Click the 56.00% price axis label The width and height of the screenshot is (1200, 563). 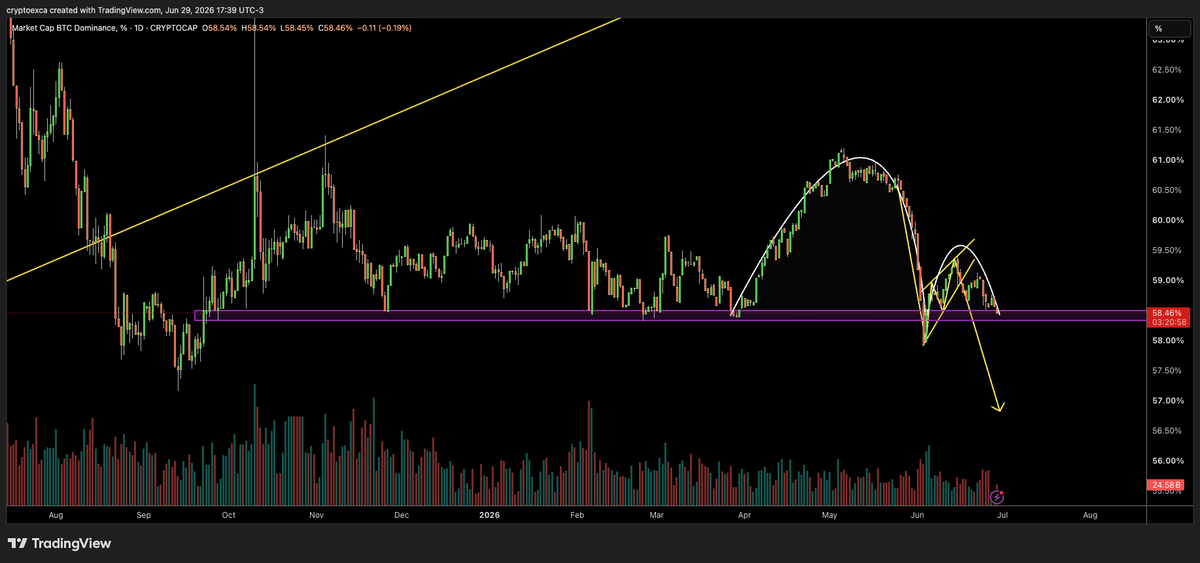[1167, 460]
